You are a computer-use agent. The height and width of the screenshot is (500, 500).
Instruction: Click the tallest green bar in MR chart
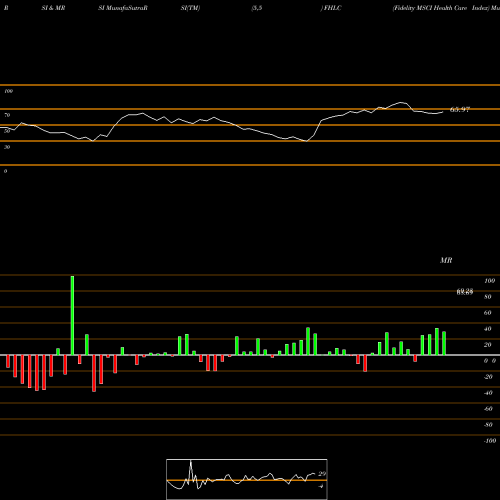[72, 315]
